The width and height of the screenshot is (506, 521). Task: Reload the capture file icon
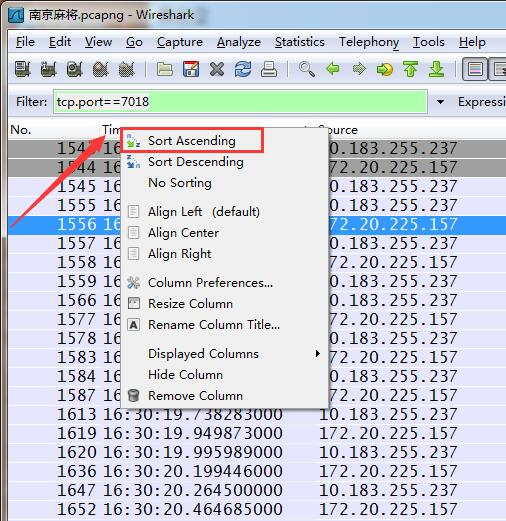(x=243, y=69)
